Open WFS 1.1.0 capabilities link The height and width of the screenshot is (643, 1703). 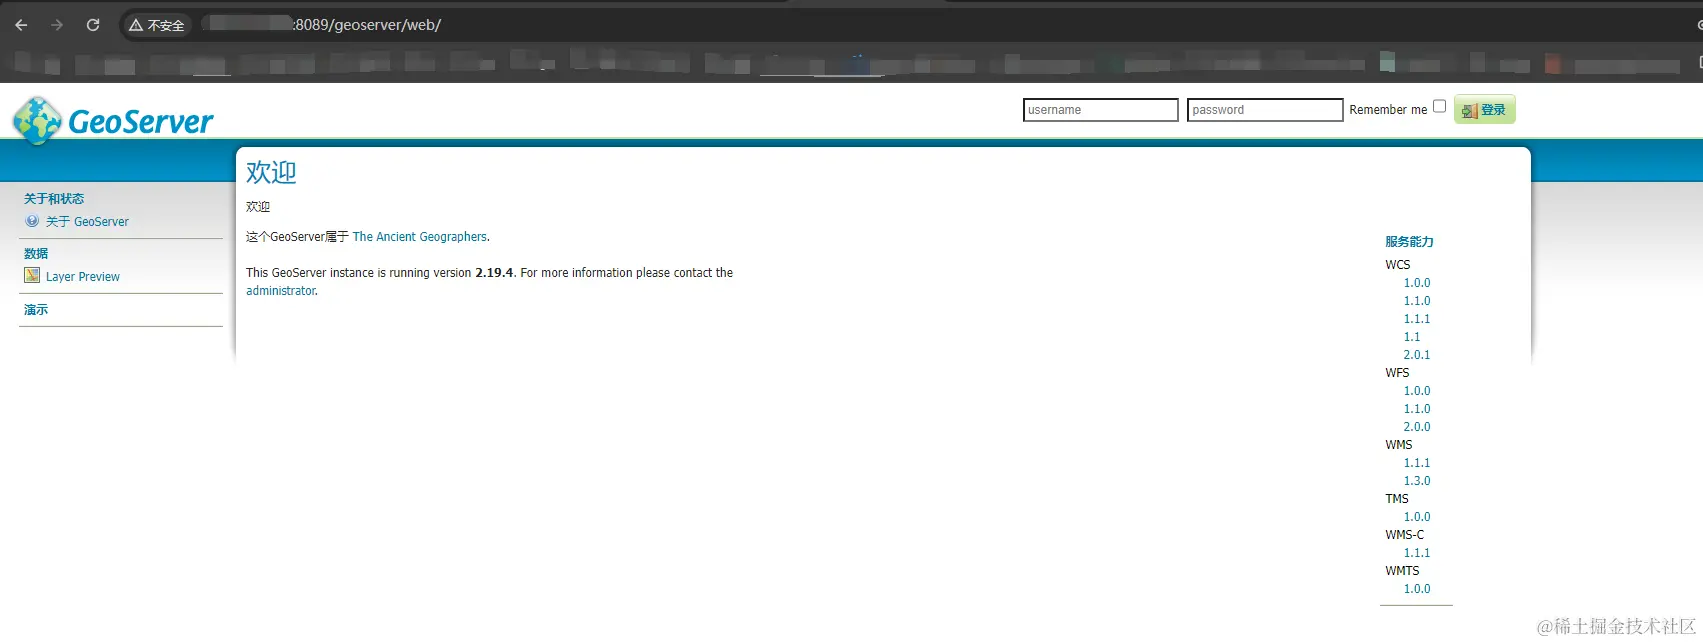tap(1417, 409)
